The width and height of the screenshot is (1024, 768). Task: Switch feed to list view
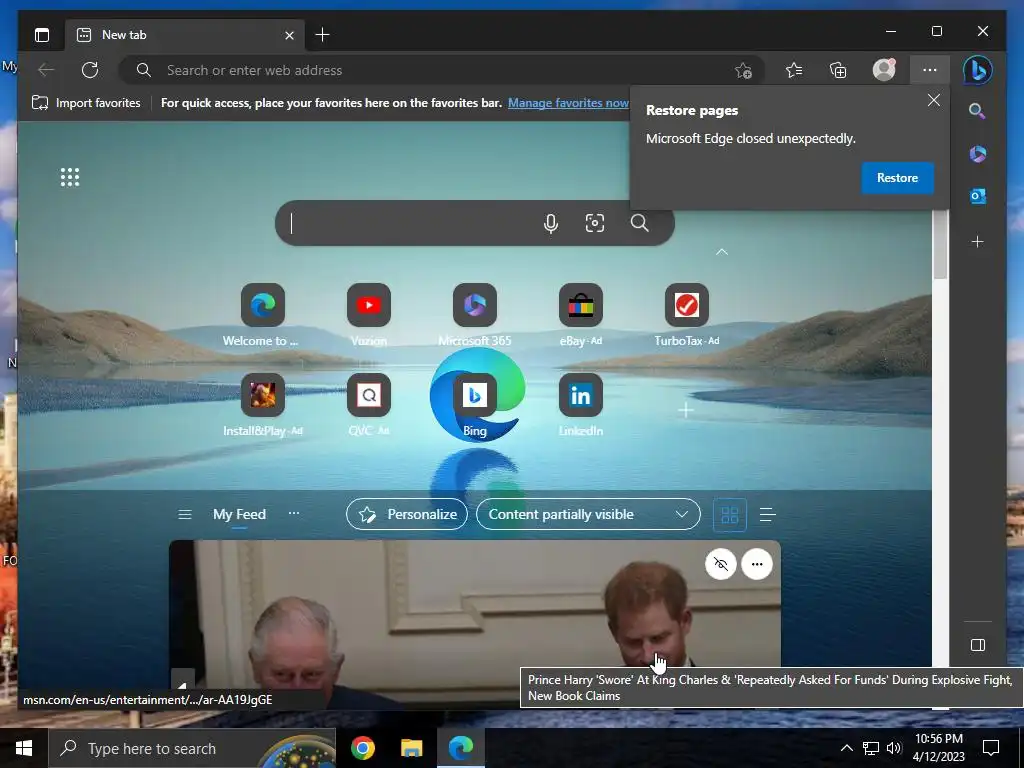[767, 515]
